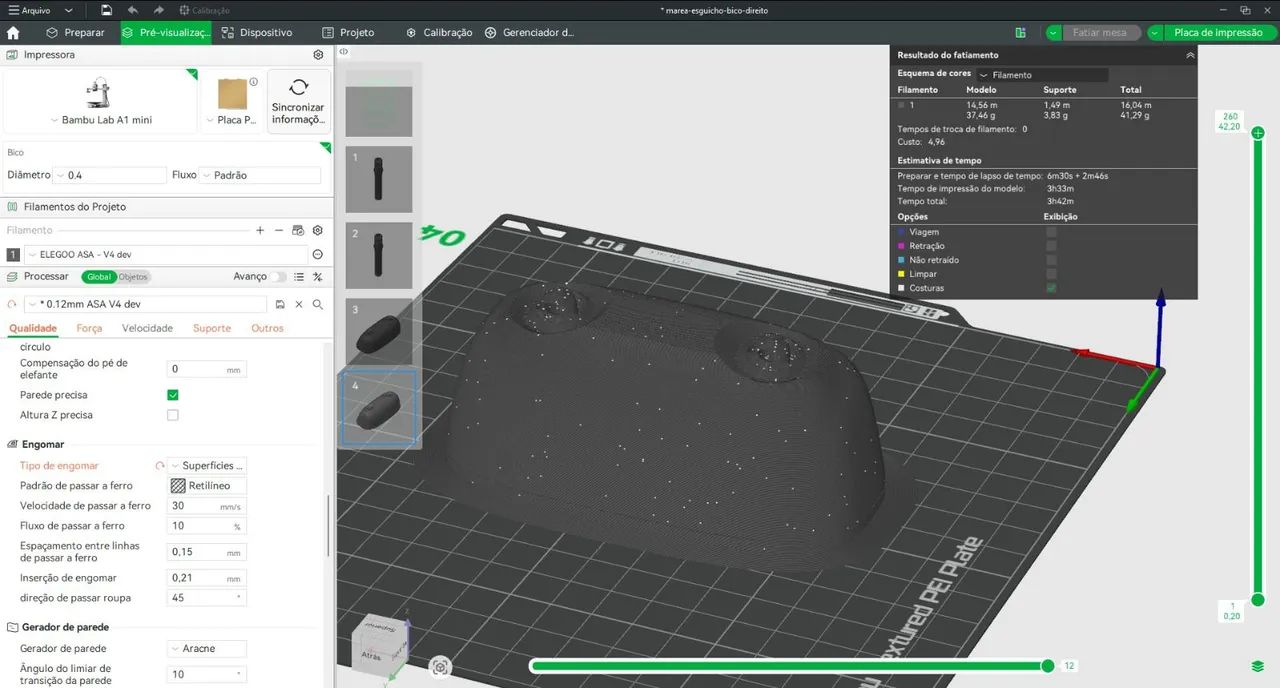1280x688 pixels.
Task: Redo with the forward arrow icon
Action: click(x=158, y=10)
